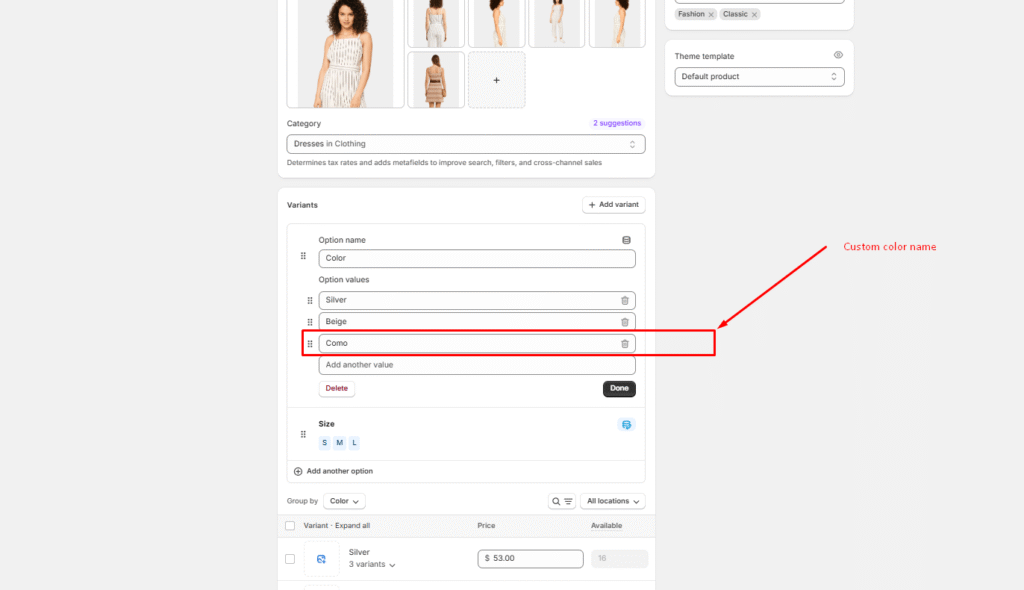Screen dimensions: 1024x590
Task: Click the add media plus tile
Action: point(496,80)
